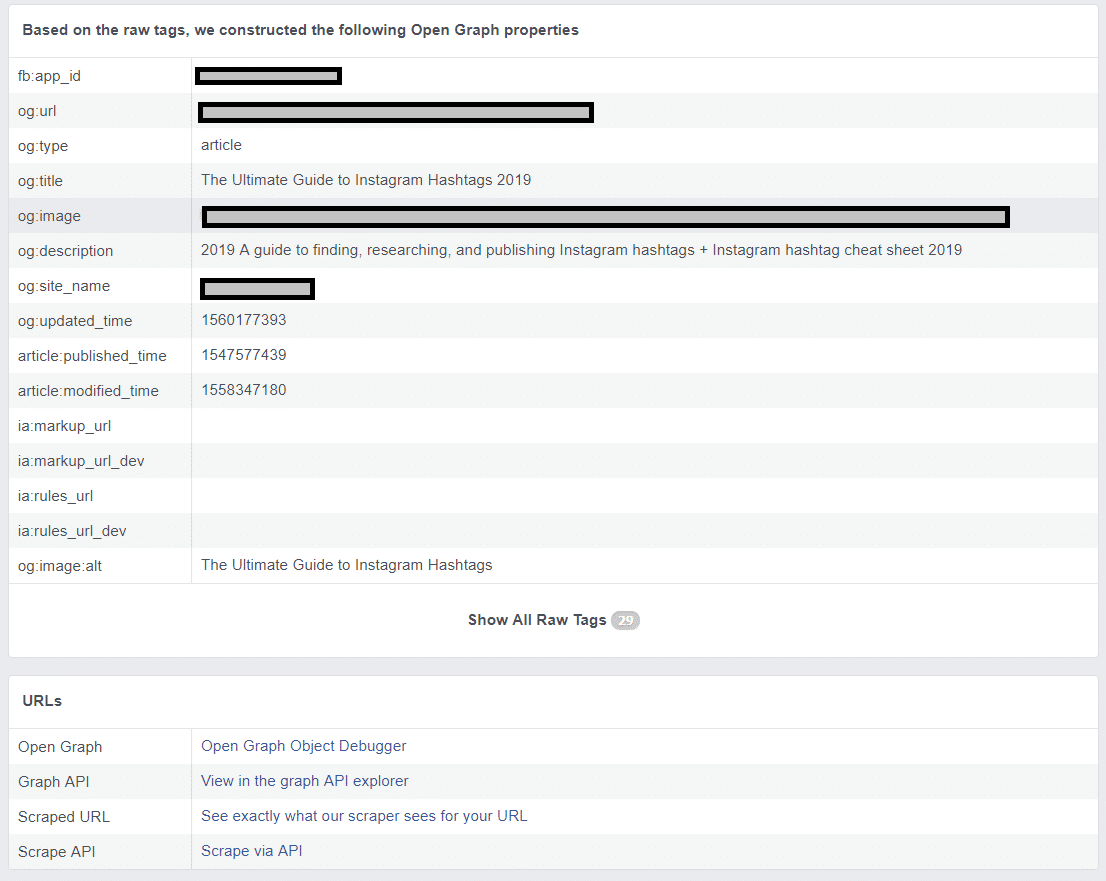Screen dimensions: 1106x881
Task: Click the Open Graph properties header text
Action: [x=298, y=29]
